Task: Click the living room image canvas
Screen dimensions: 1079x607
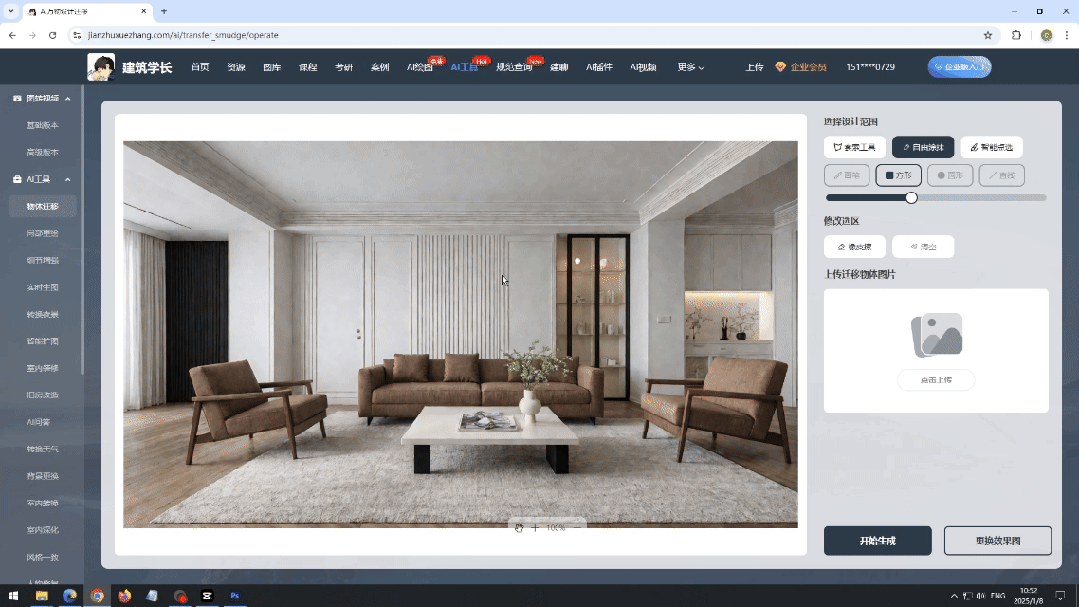Action: tap(460, 334)
